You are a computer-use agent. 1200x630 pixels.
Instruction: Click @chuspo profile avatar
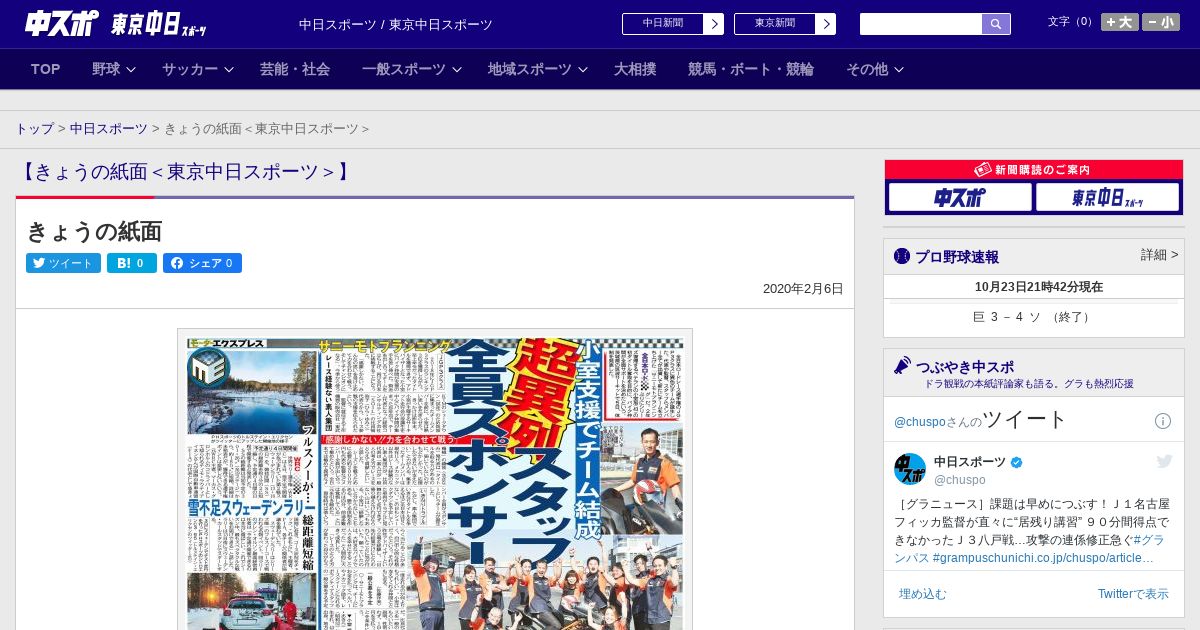click(x=910, y=469)
